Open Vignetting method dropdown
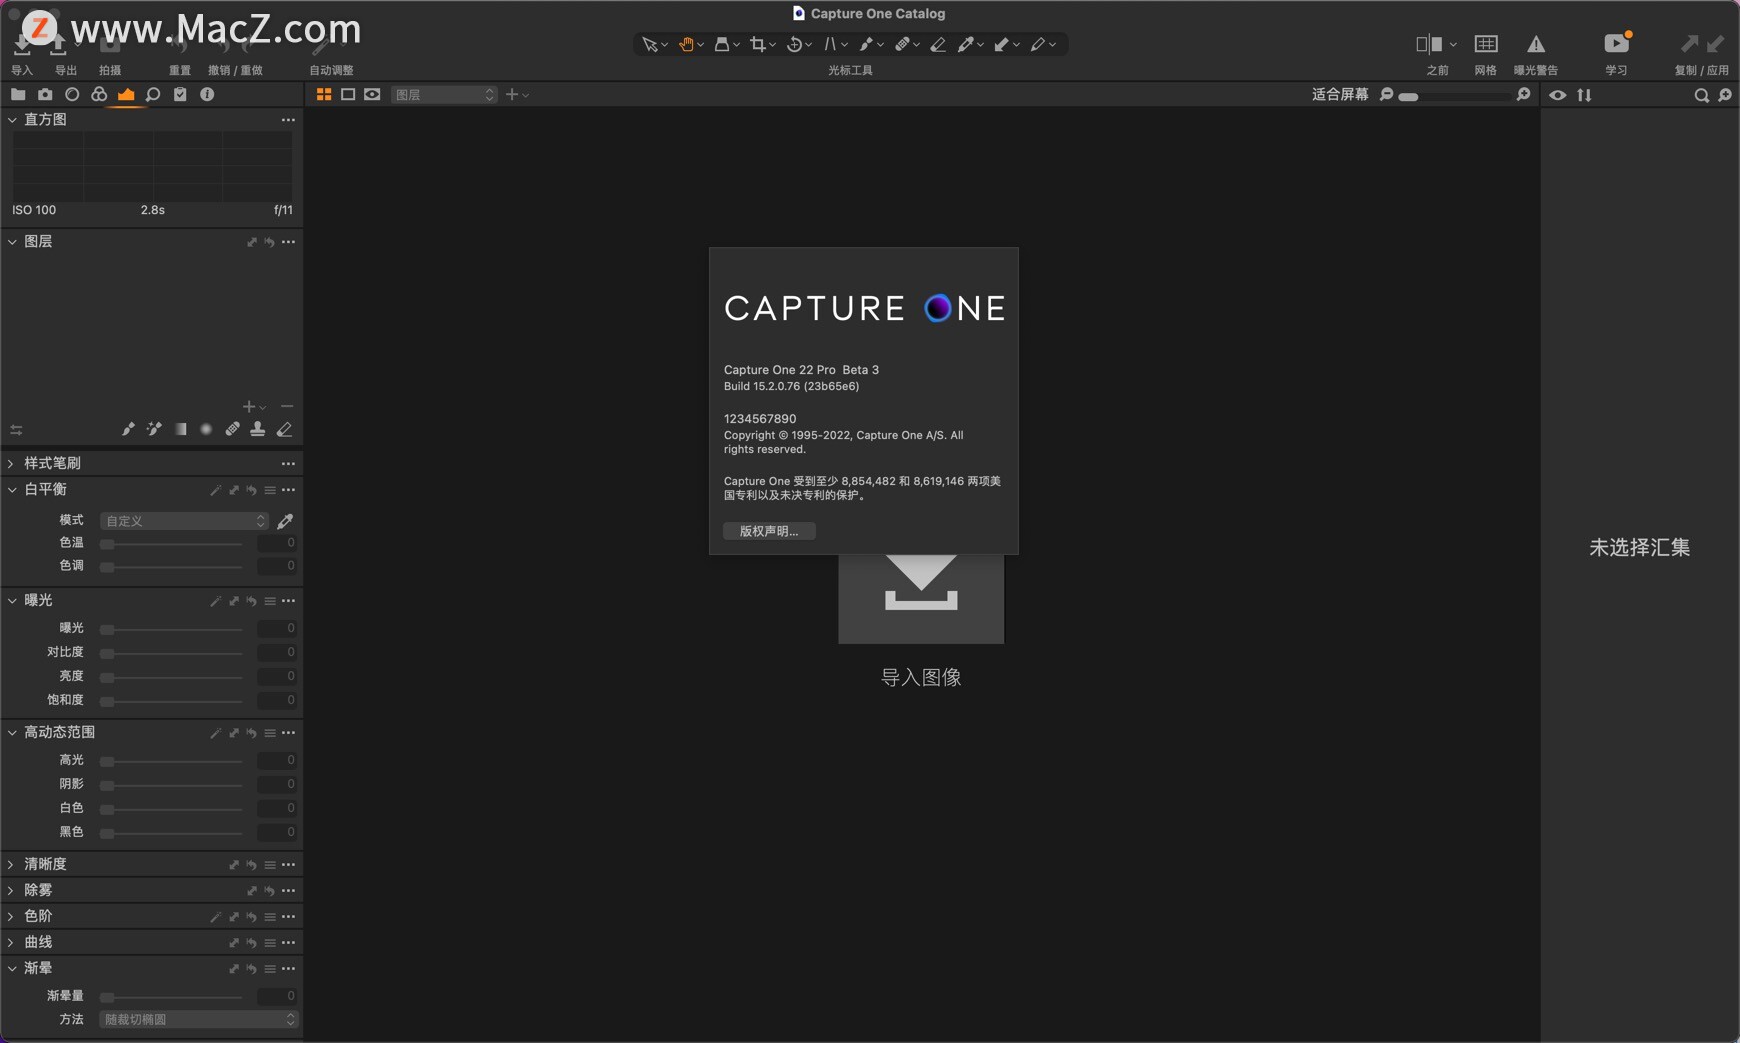 tap(199, 1019)
